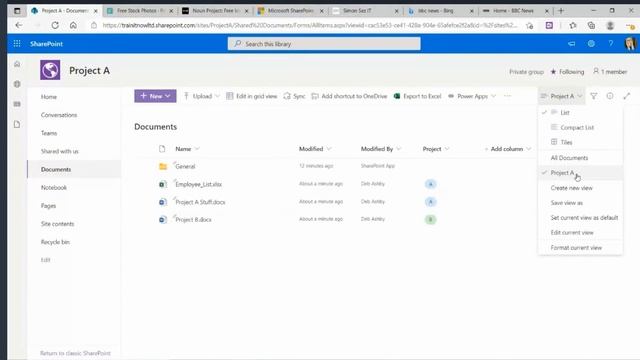Click the expand content arrow icon
Screen dimensions: 640x360
[627, 96]
